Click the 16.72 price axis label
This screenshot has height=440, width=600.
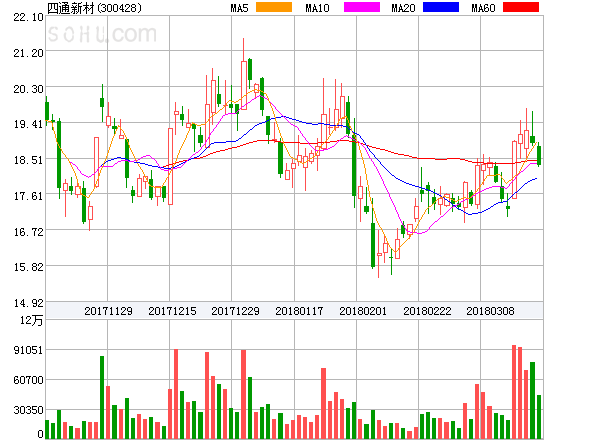28,232
